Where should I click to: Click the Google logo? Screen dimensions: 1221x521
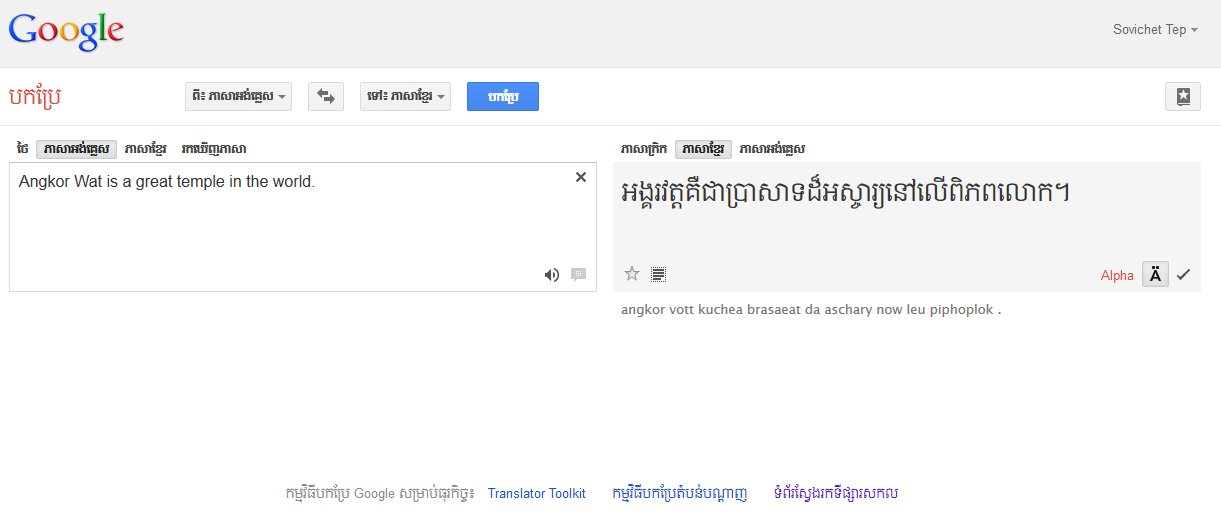coord(66,31)
